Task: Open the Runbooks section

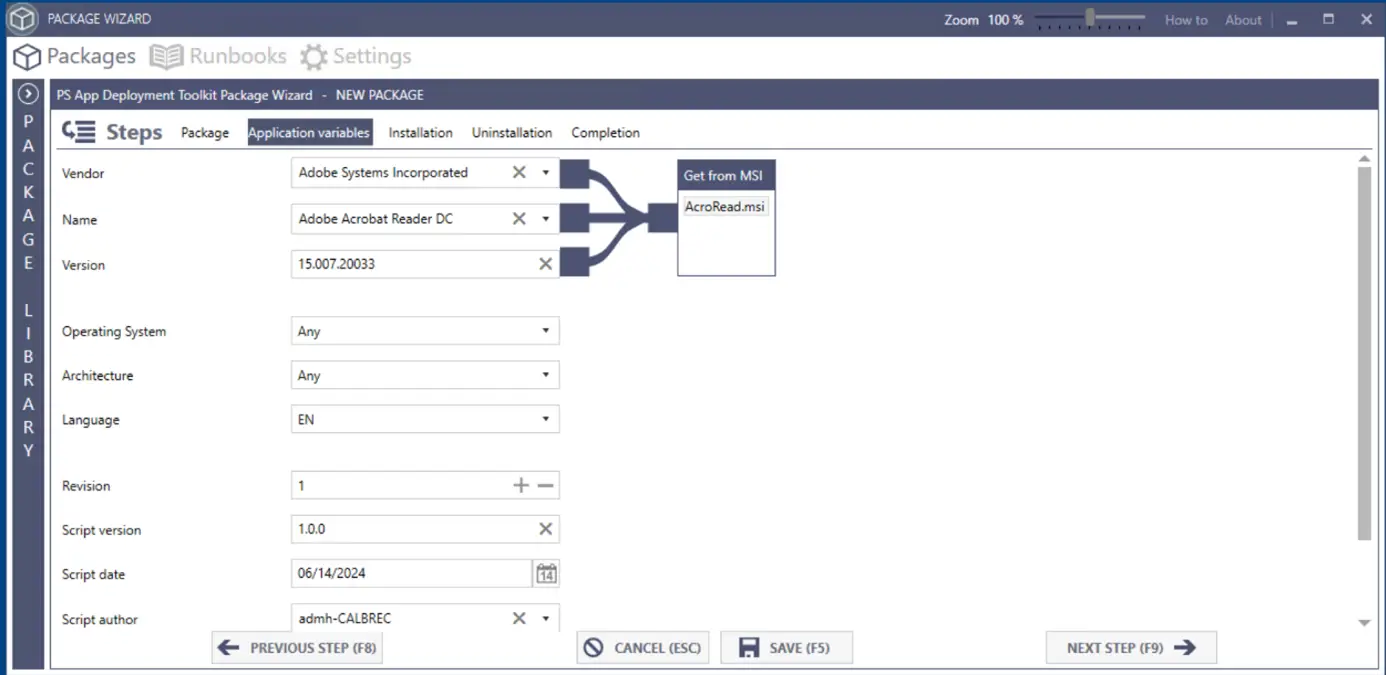Action: (x=218, y=56)
